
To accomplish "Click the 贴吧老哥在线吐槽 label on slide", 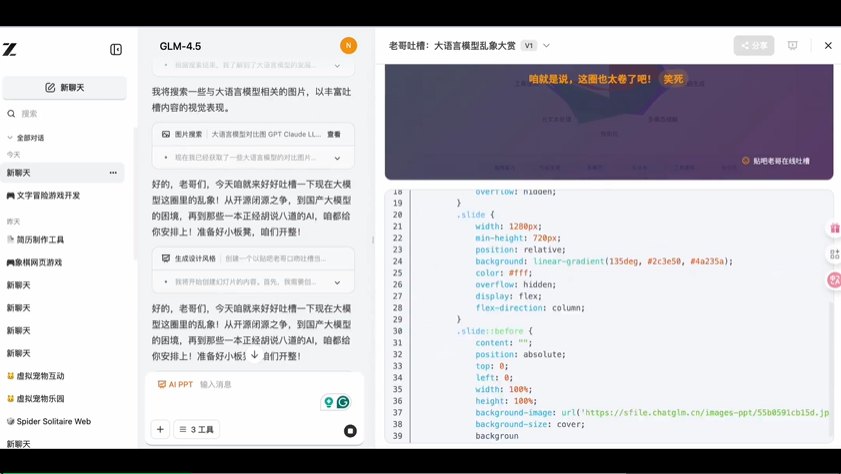I will coord(776,161).
